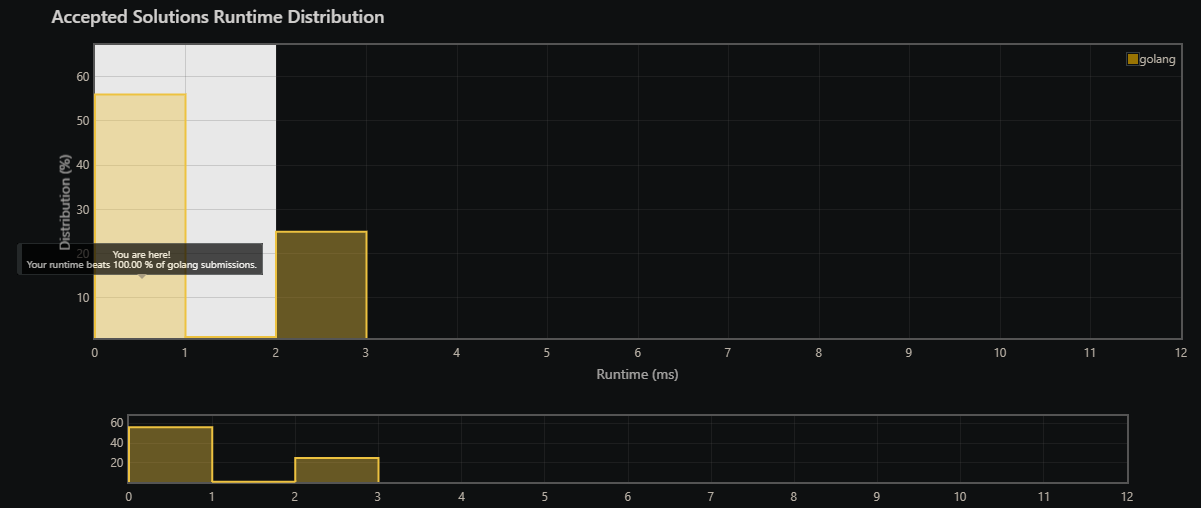Click the 'Runtime (ms)' axis label

tap(637, 375)
